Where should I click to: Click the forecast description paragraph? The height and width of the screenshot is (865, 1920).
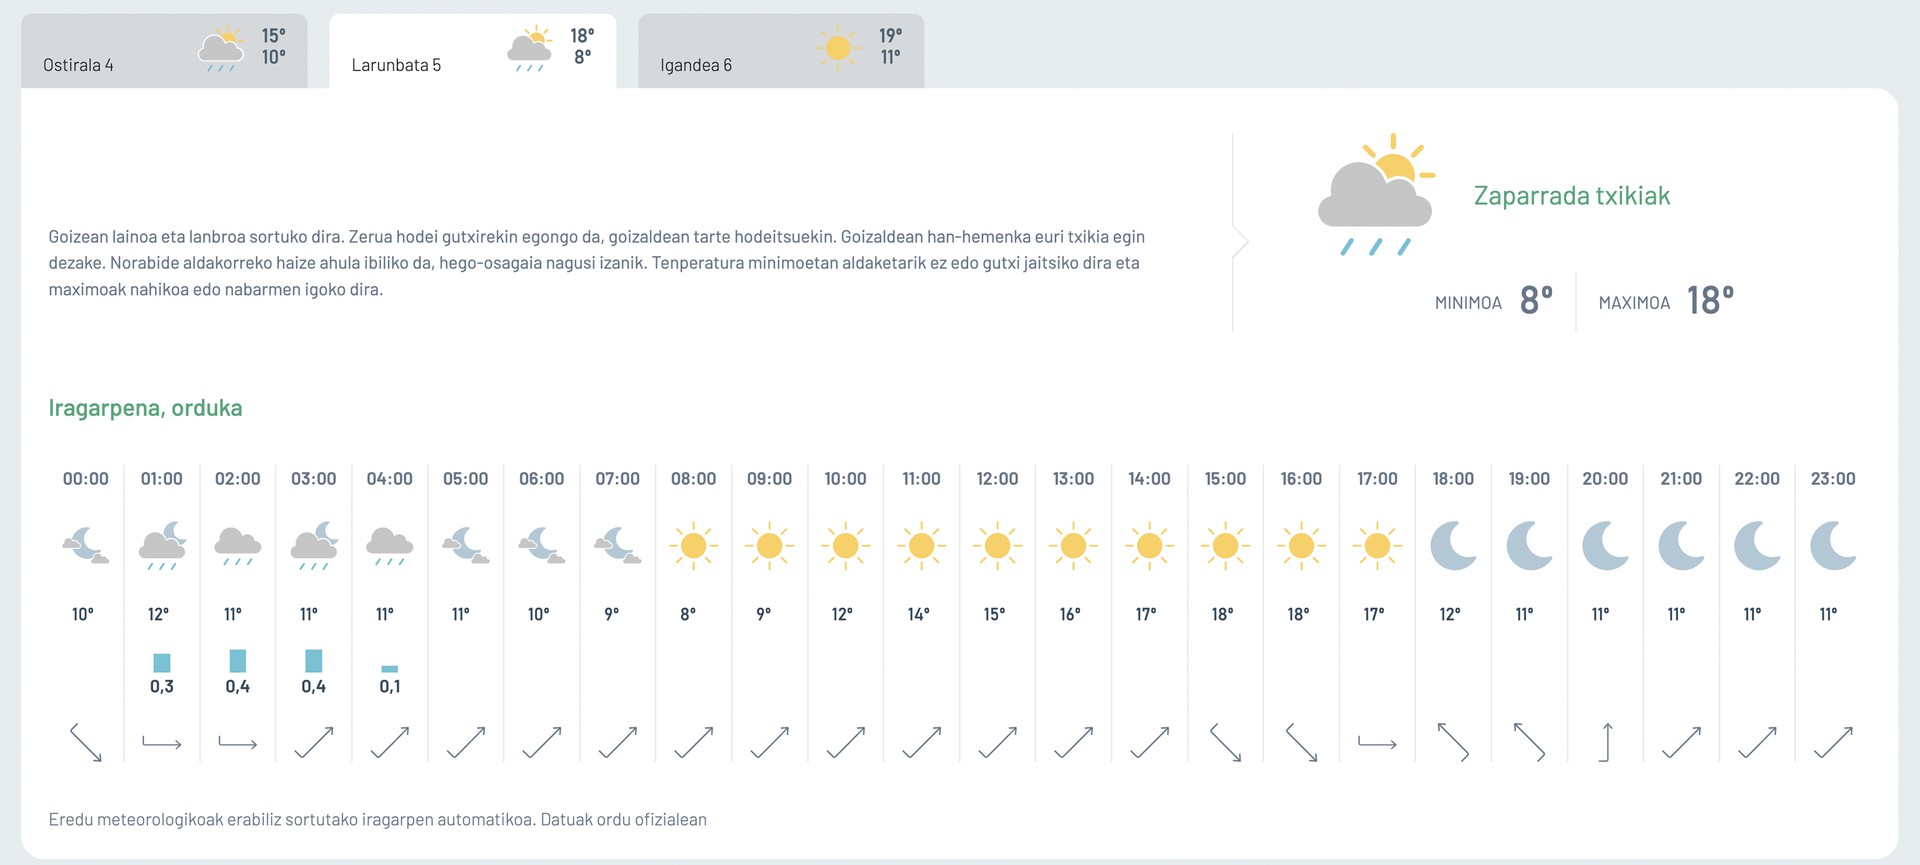coord(597,263)
